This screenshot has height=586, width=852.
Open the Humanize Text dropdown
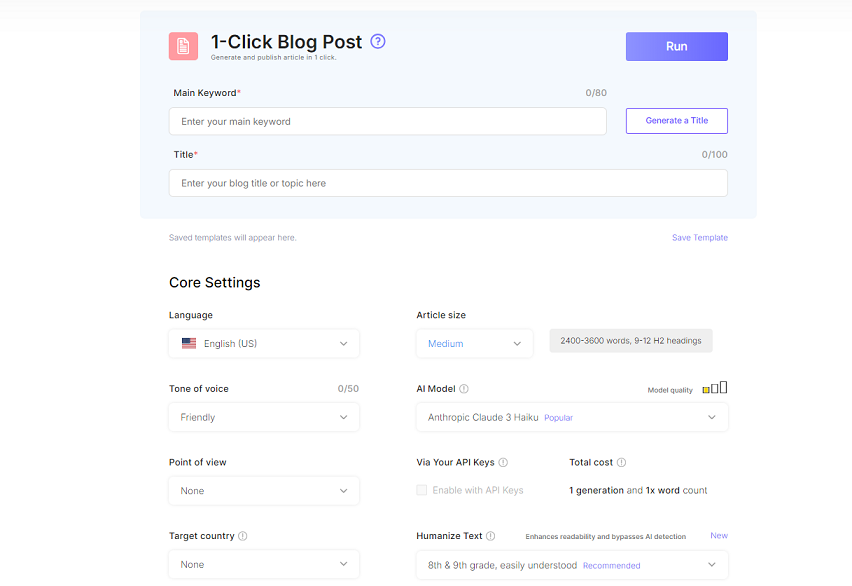(572, 565)
